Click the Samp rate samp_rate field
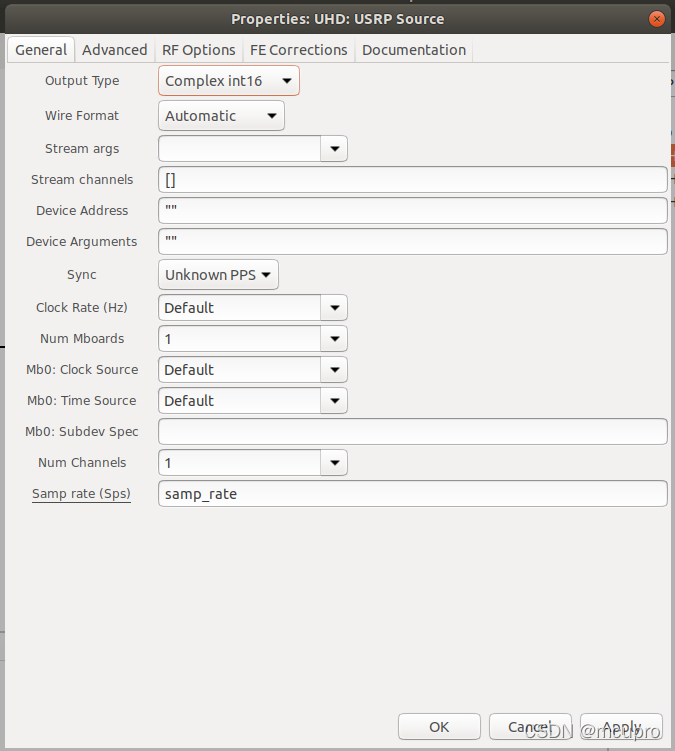Viewport: 675px width, 751px height. click(x=412, y=494)
